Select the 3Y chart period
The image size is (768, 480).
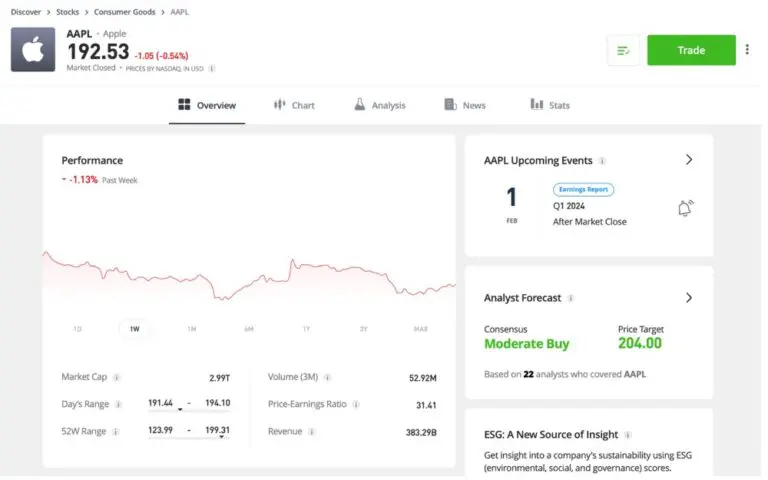[363, 329]
